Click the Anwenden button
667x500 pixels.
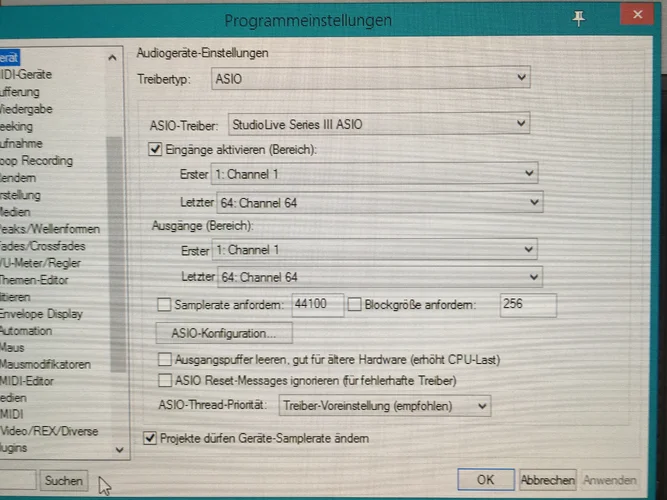tap(610, 480)
